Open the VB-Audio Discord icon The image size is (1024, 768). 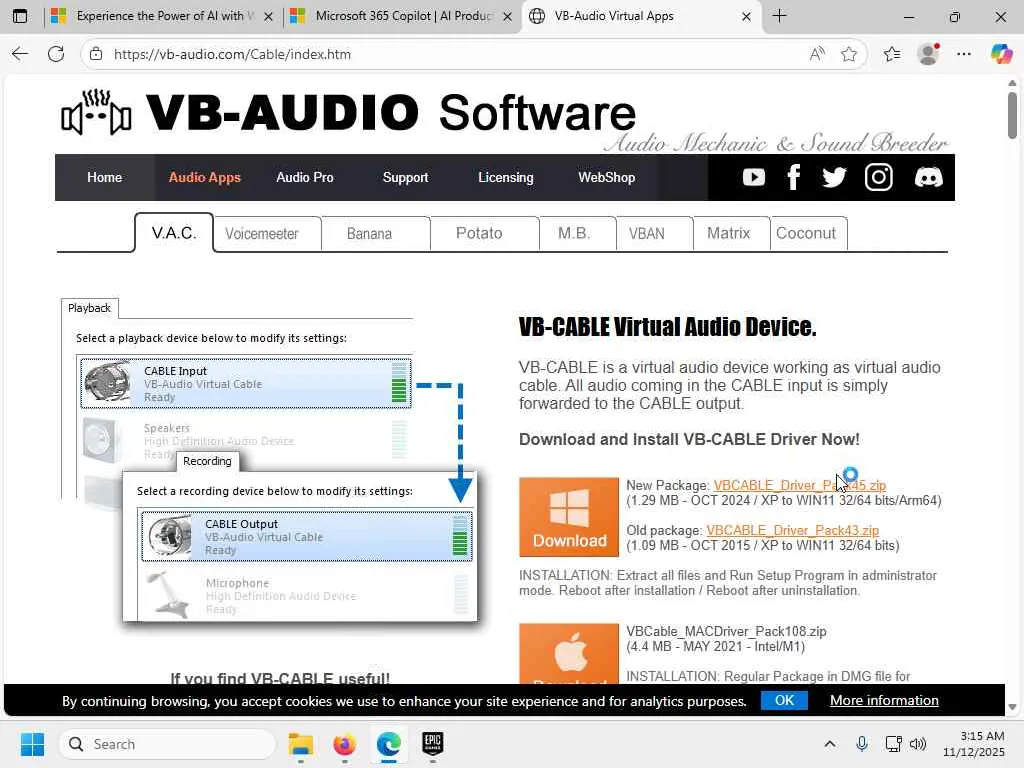click(x=928, y=177)
